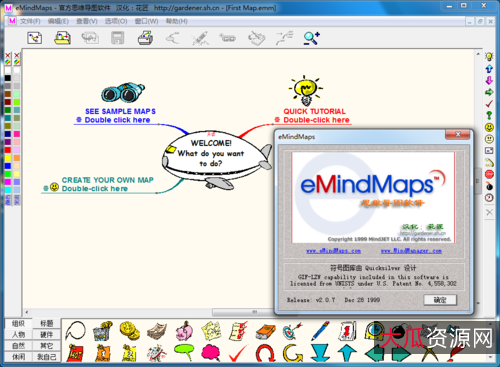Click the New Map toolbar icon

click(x=35, y=38)
